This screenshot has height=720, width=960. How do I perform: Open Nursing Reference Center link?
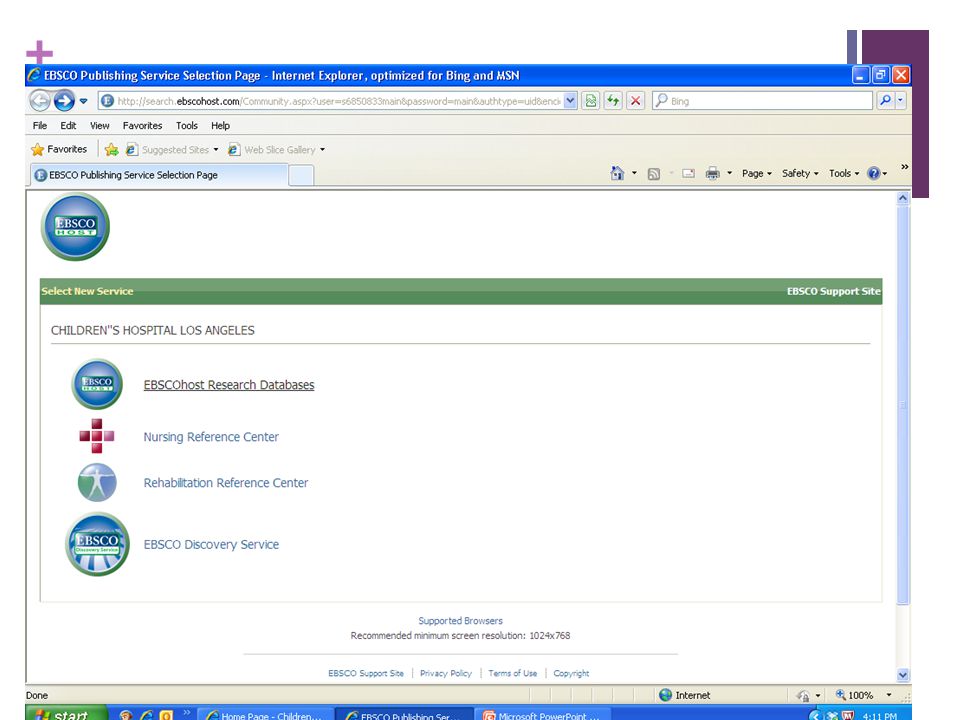tap(211, 437)
